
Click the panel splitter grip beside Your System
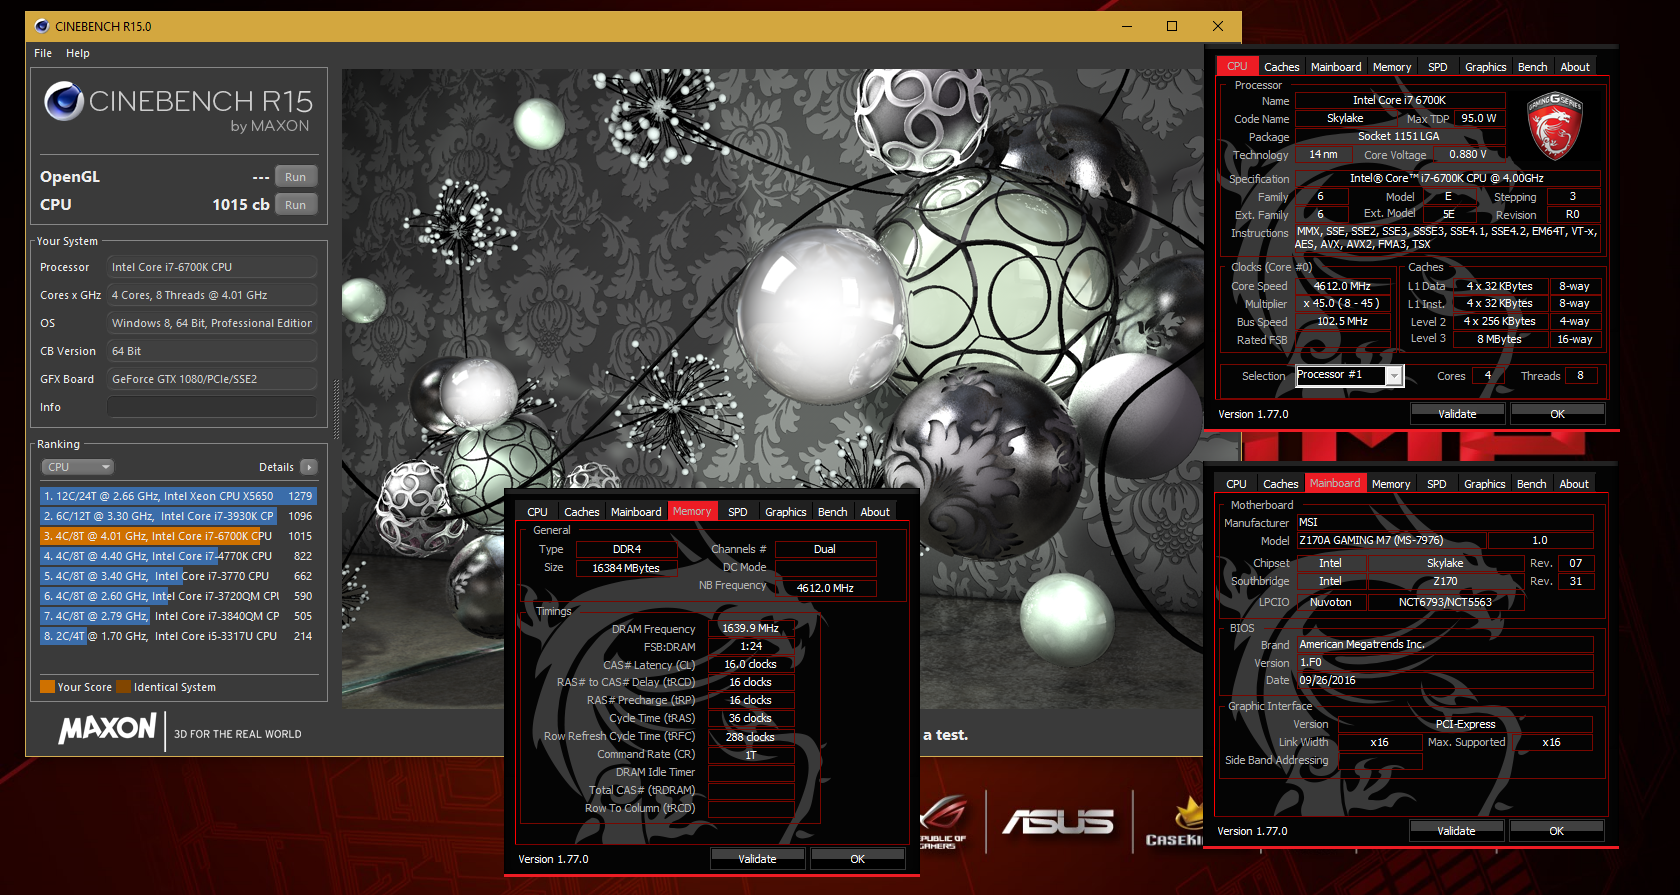coord(336,409)
